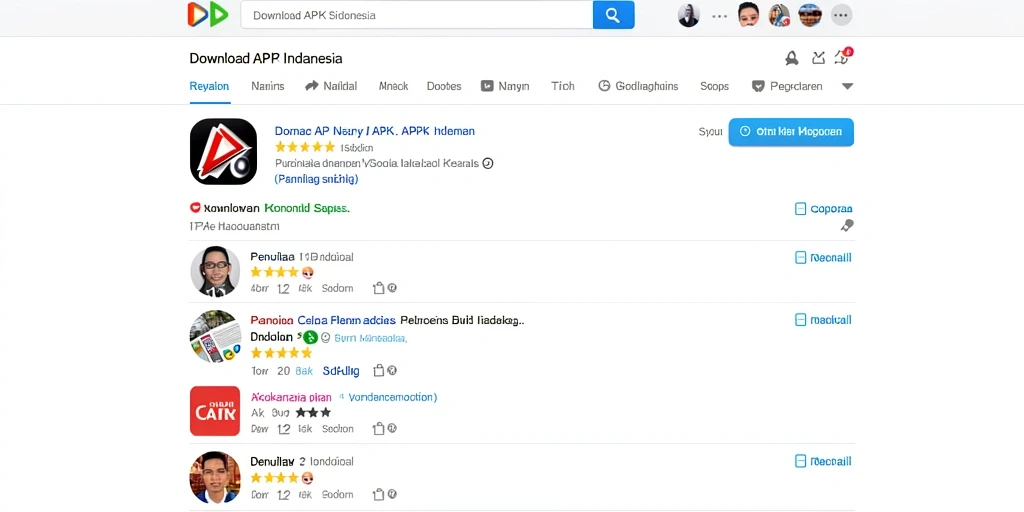Select the Mnack tab

393,86
